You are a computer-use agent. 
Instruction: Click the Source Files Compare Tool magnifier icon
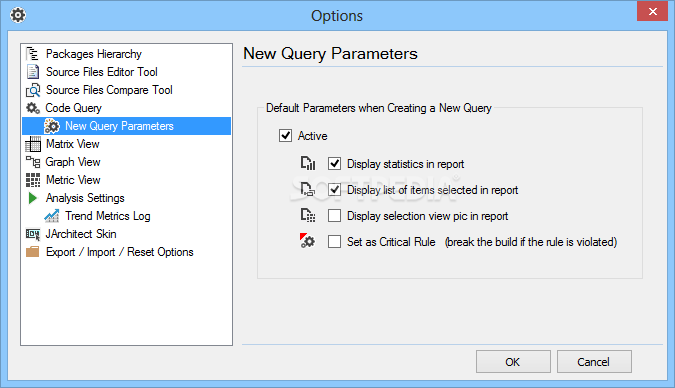(33, 90)
